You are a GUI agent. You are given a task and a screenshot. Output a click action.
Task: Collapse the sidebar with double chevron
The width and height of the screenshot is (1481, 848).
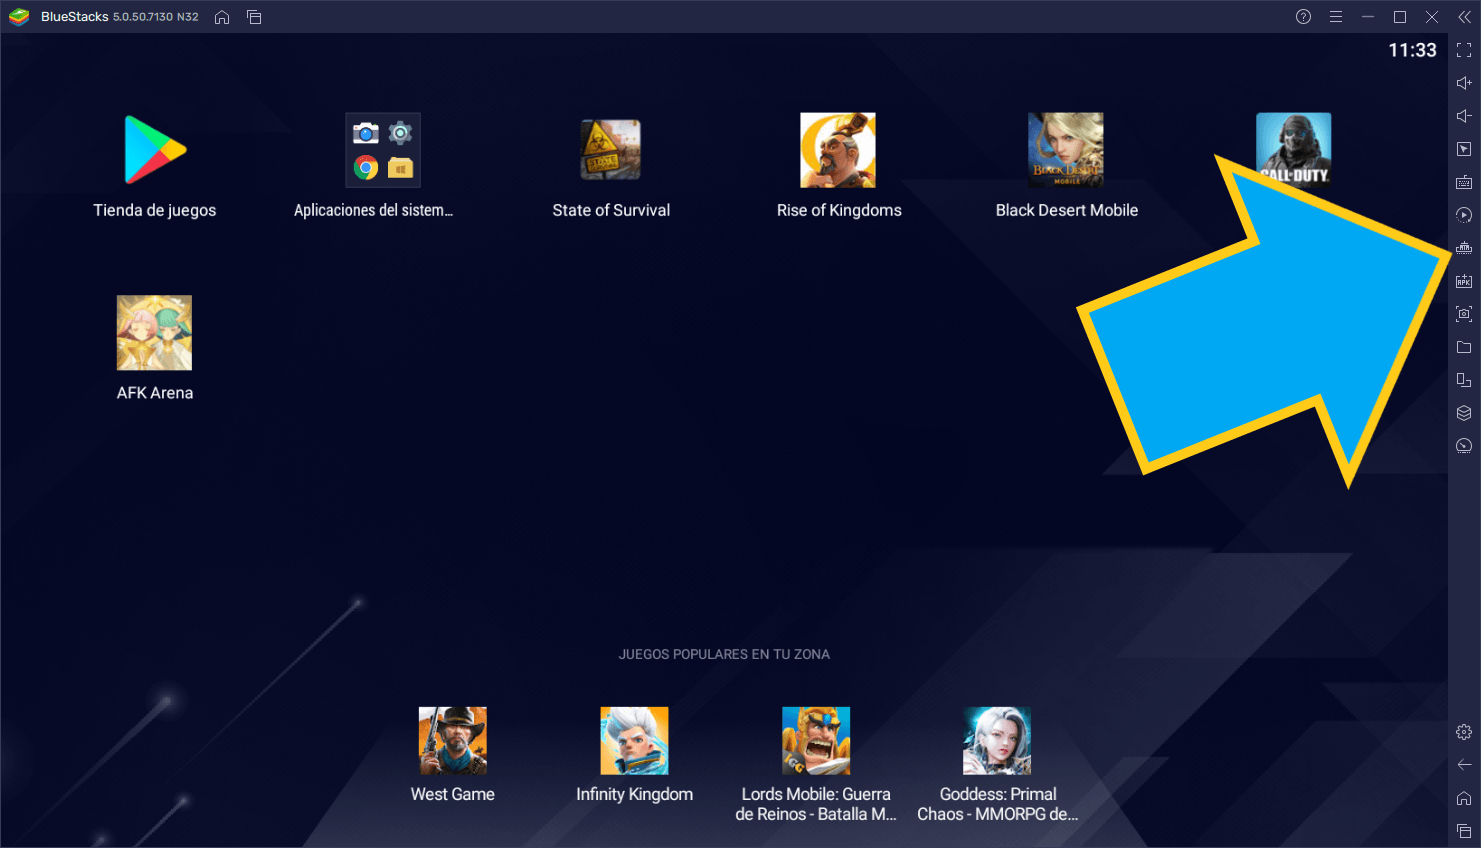[1464, 17]
